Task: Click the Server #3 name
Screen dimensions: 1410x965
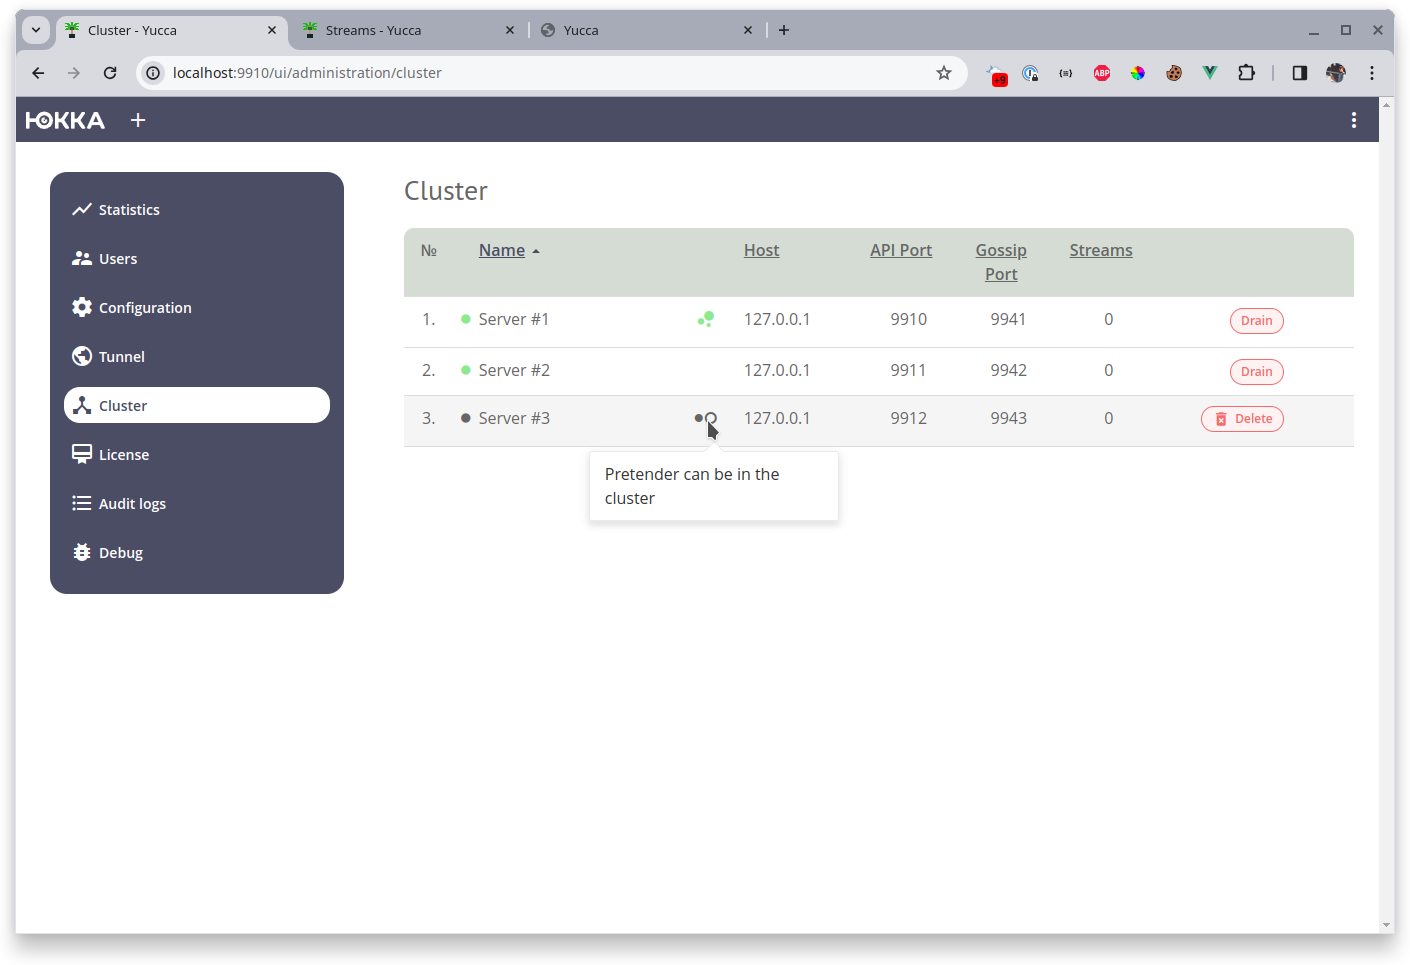Action: point(514,418)
